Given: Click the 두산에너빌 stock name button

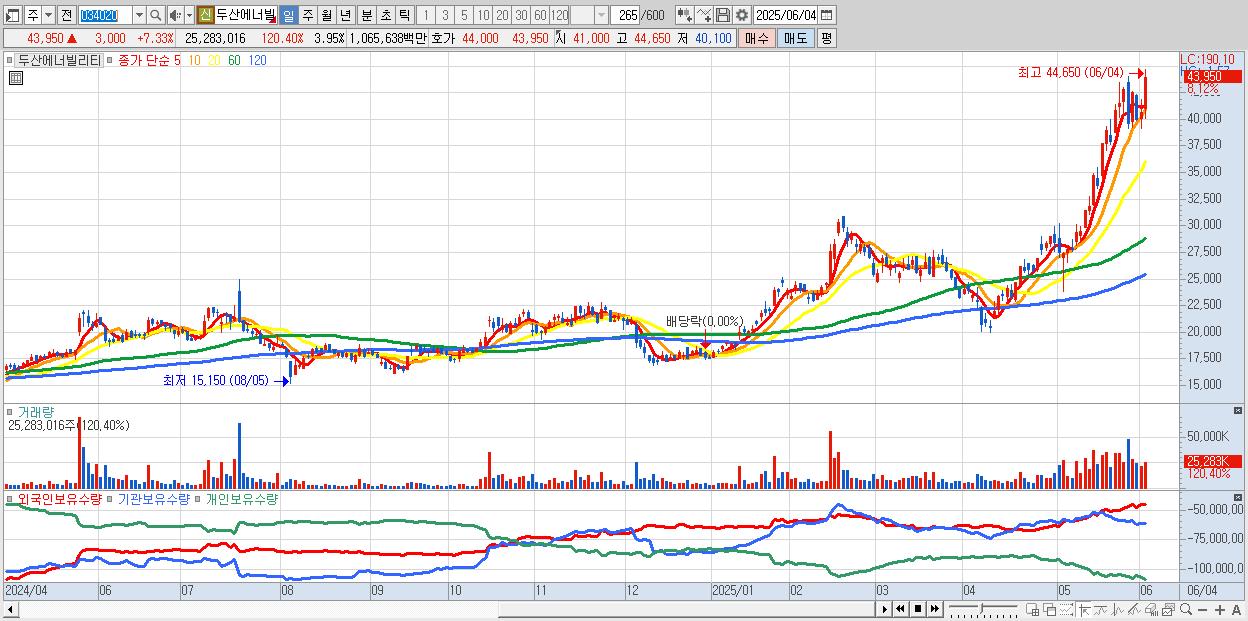Looking at the screenshot, I should point(245,15).
